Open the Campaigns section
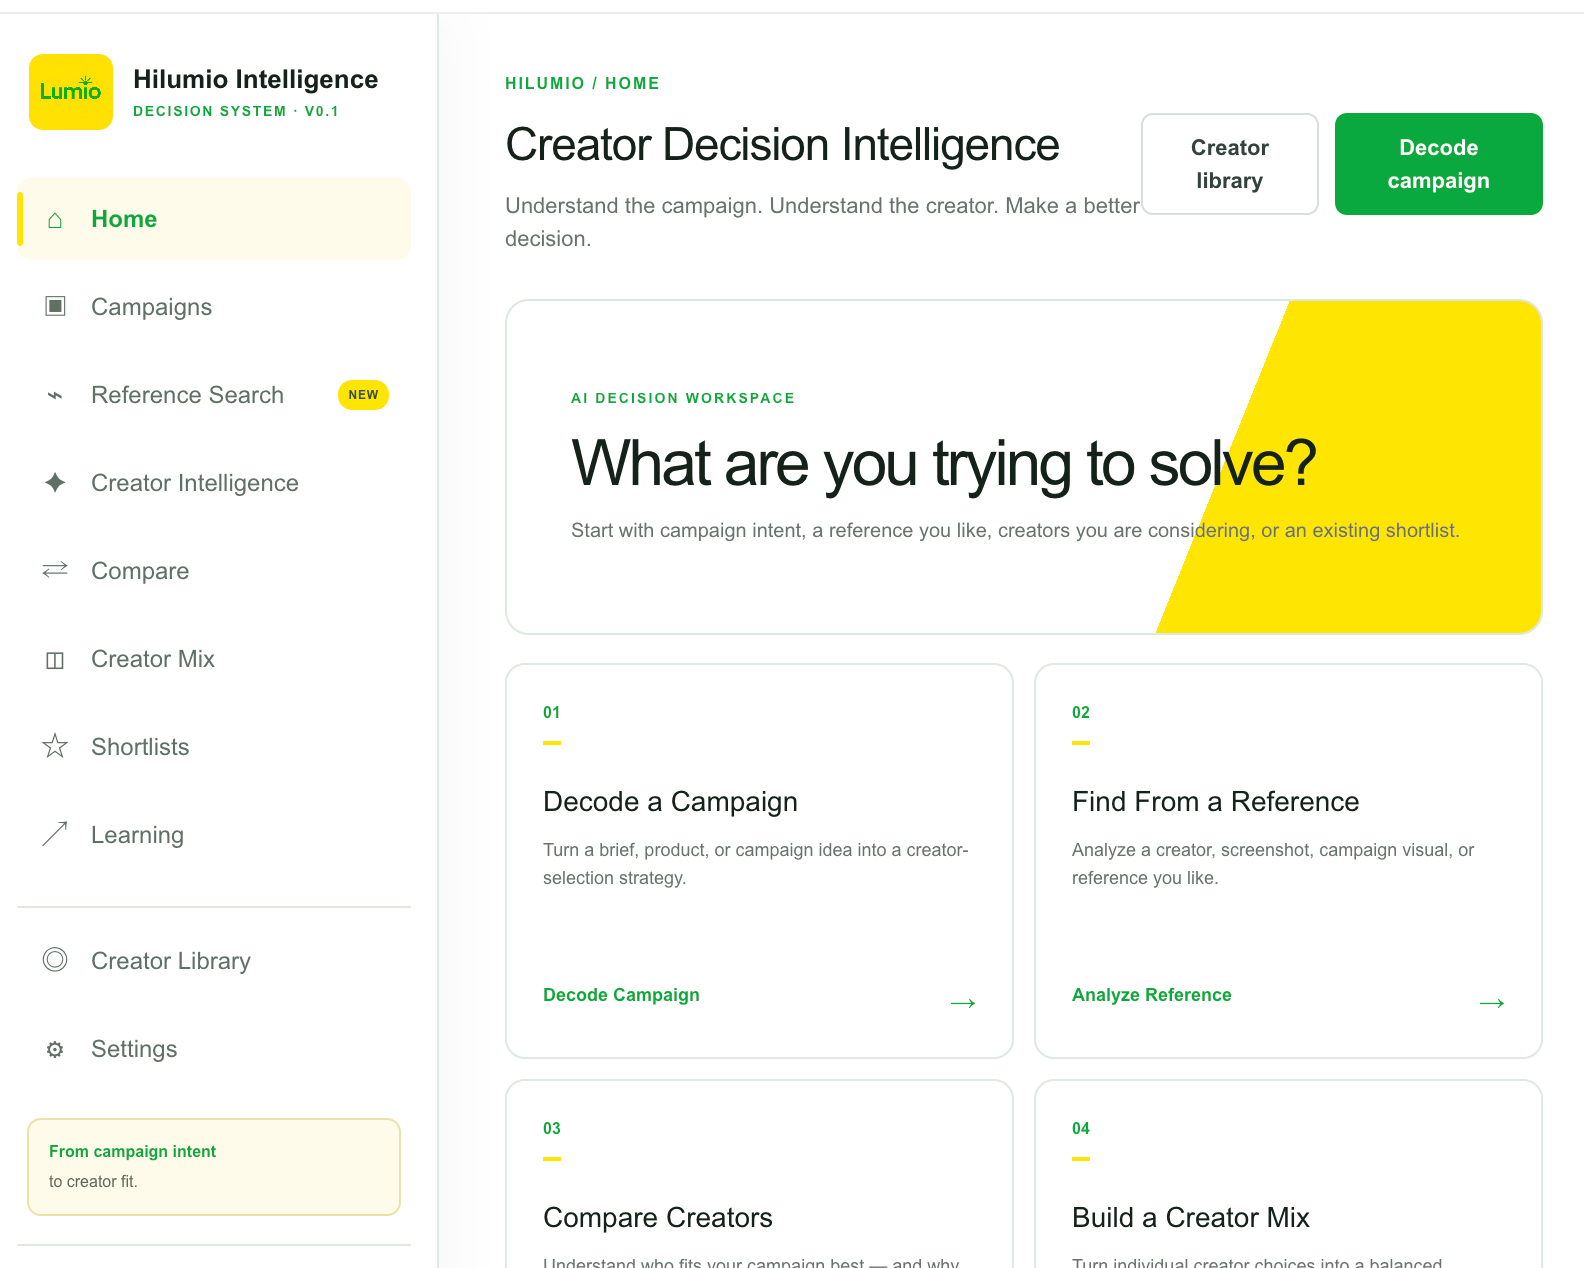The image size is (1584, 1268). (x=214, y=307)
